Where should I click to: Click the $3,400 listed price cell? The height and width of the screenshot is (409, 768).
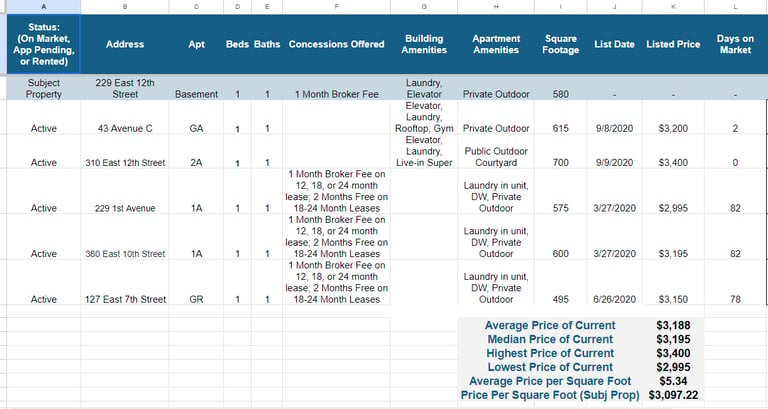673,152
